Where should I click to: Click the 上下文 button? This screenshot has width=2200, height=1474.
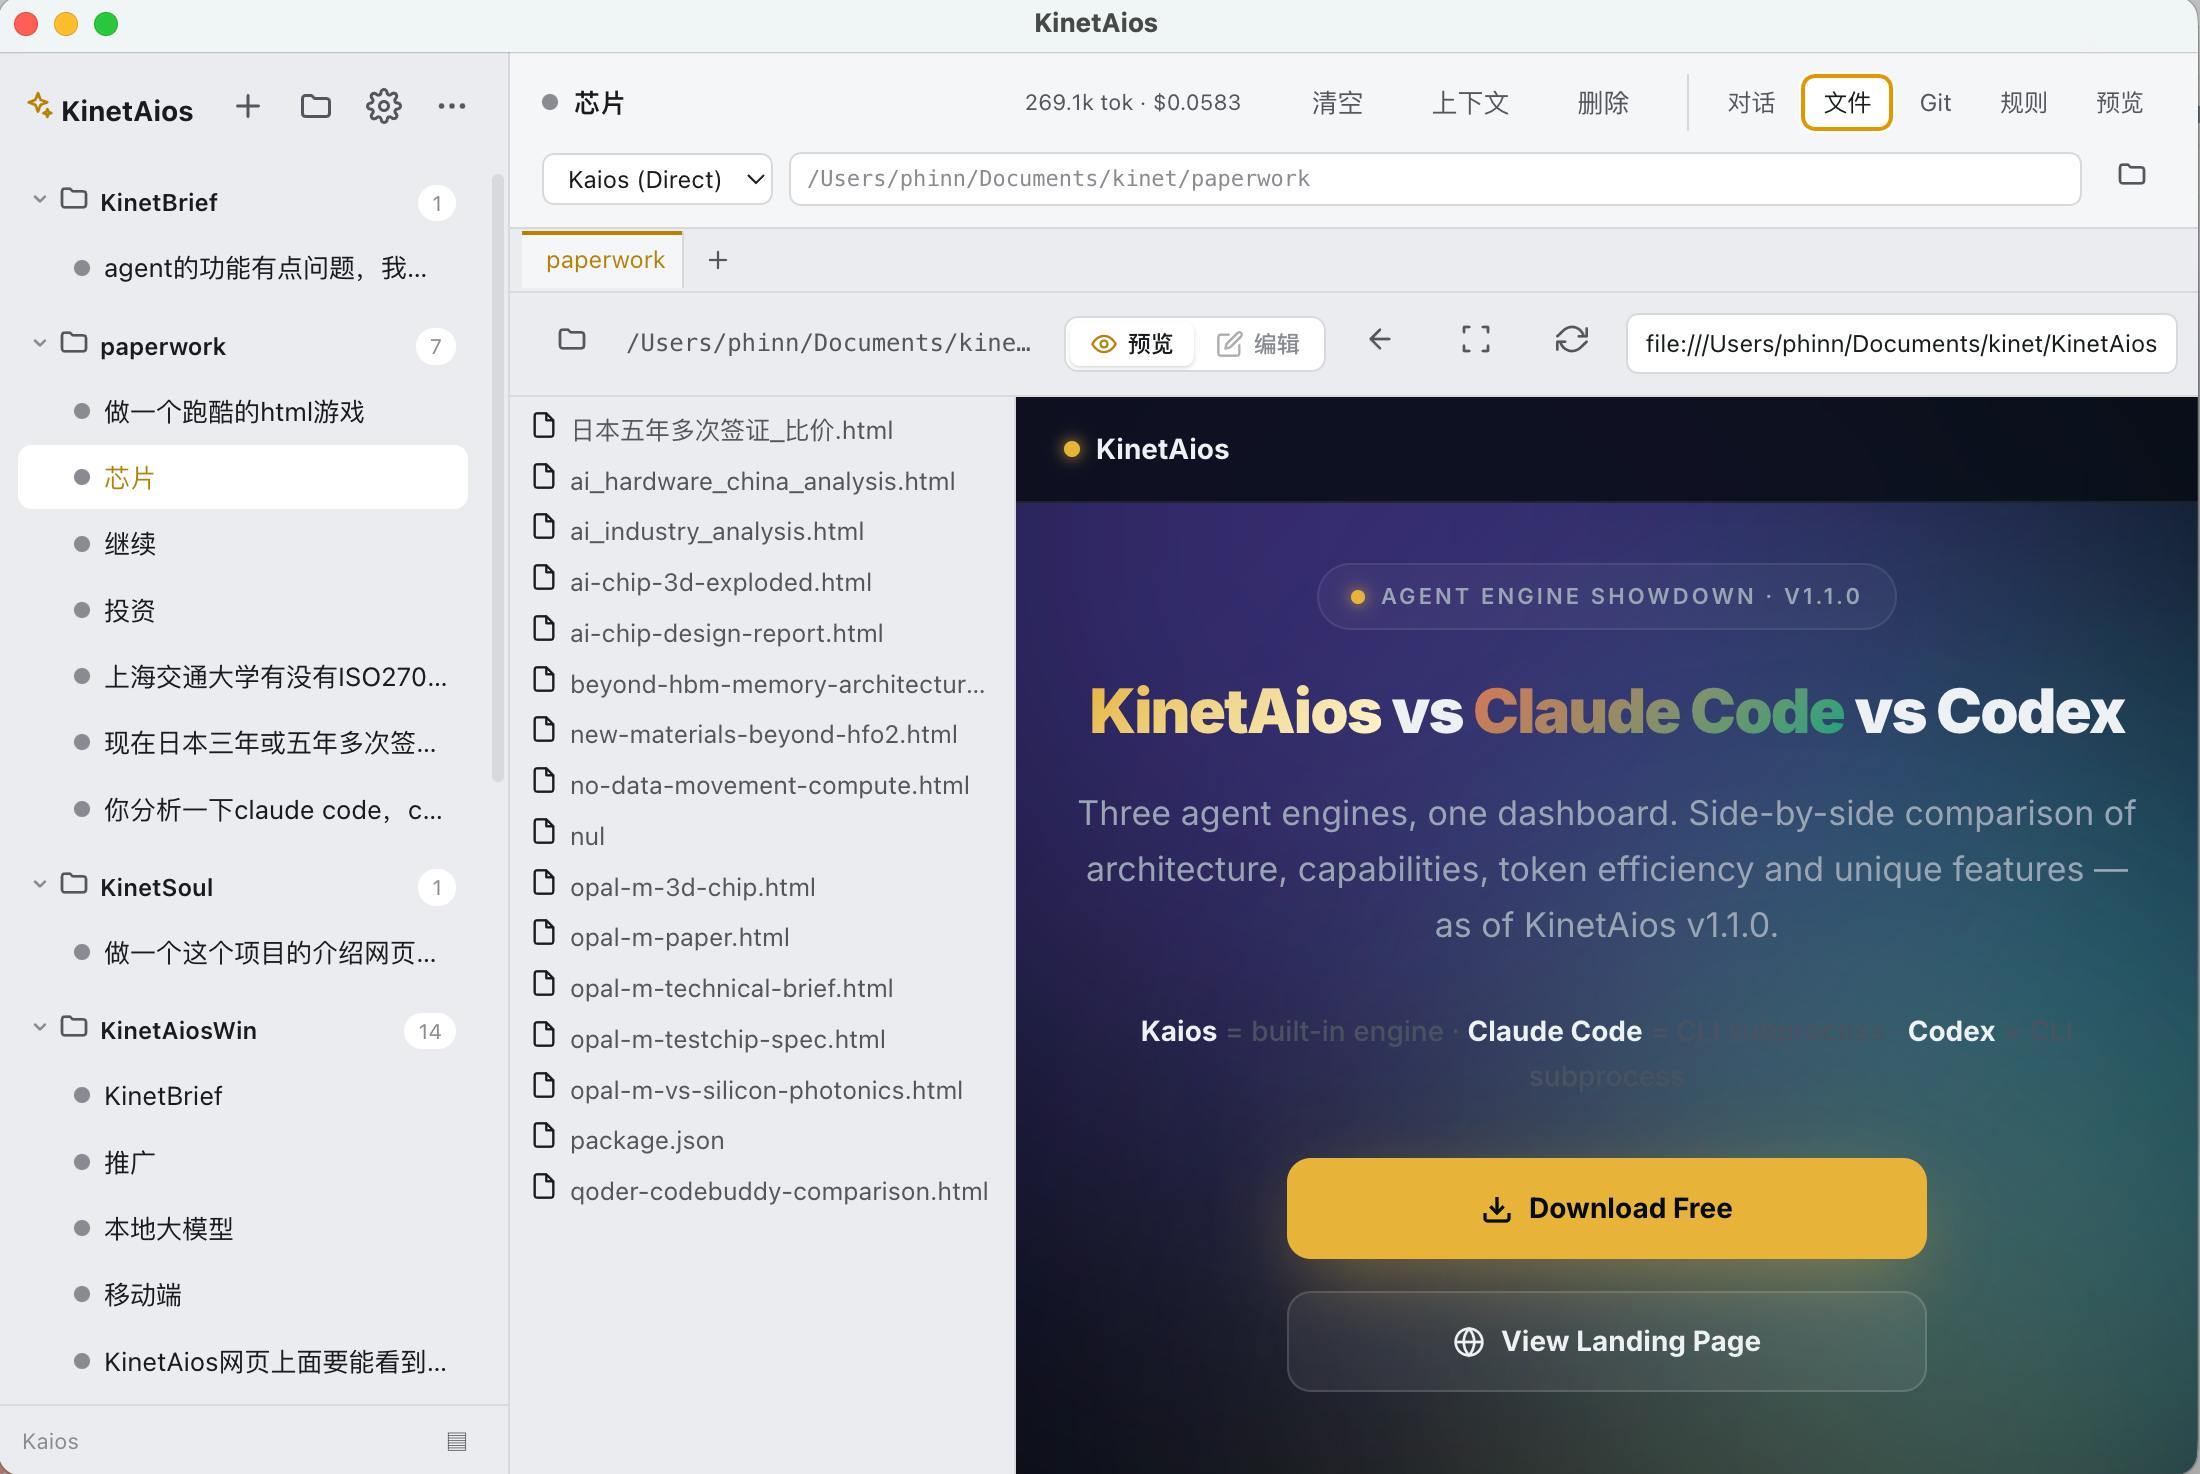[x=1470, y=103]
